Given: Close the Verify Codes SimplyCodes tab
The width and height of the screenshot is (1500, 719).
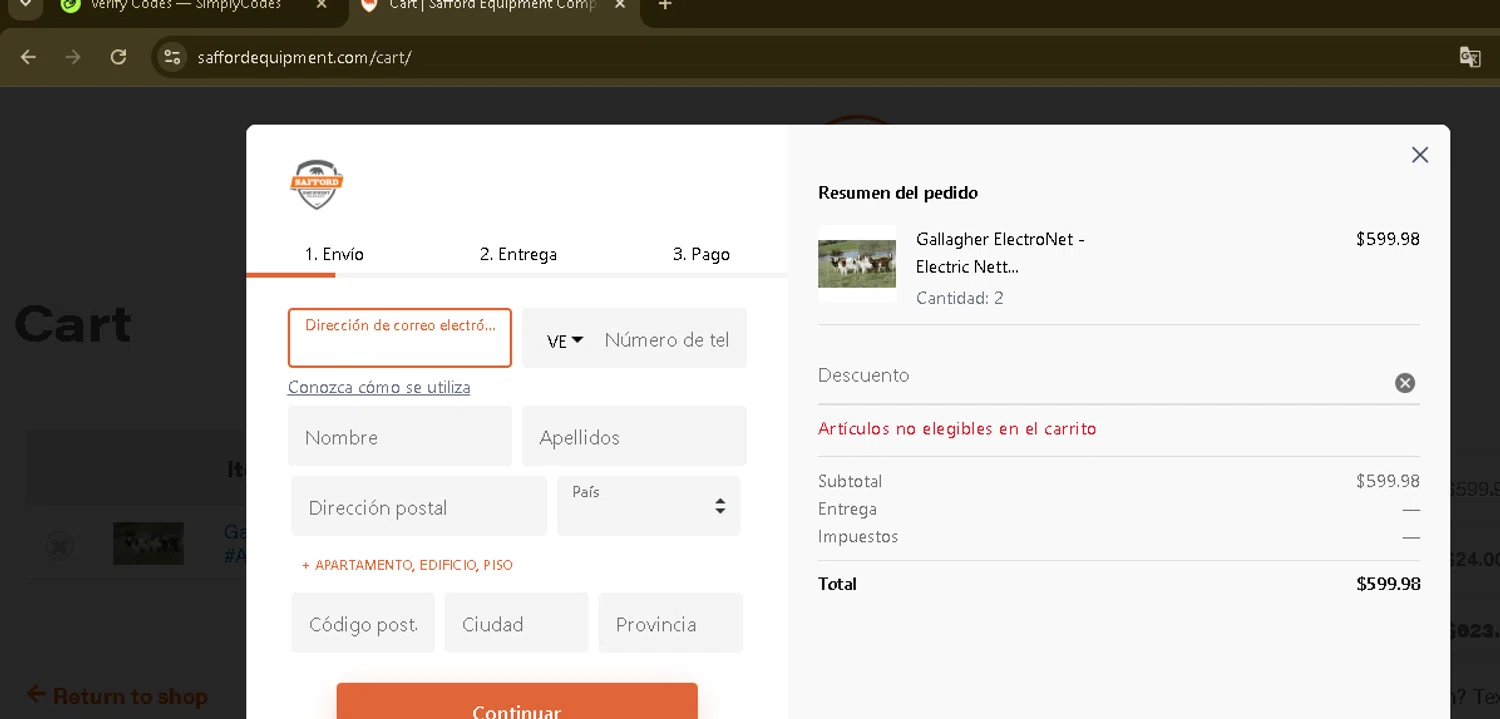Looking at the screenshot, I should (321, 5).
